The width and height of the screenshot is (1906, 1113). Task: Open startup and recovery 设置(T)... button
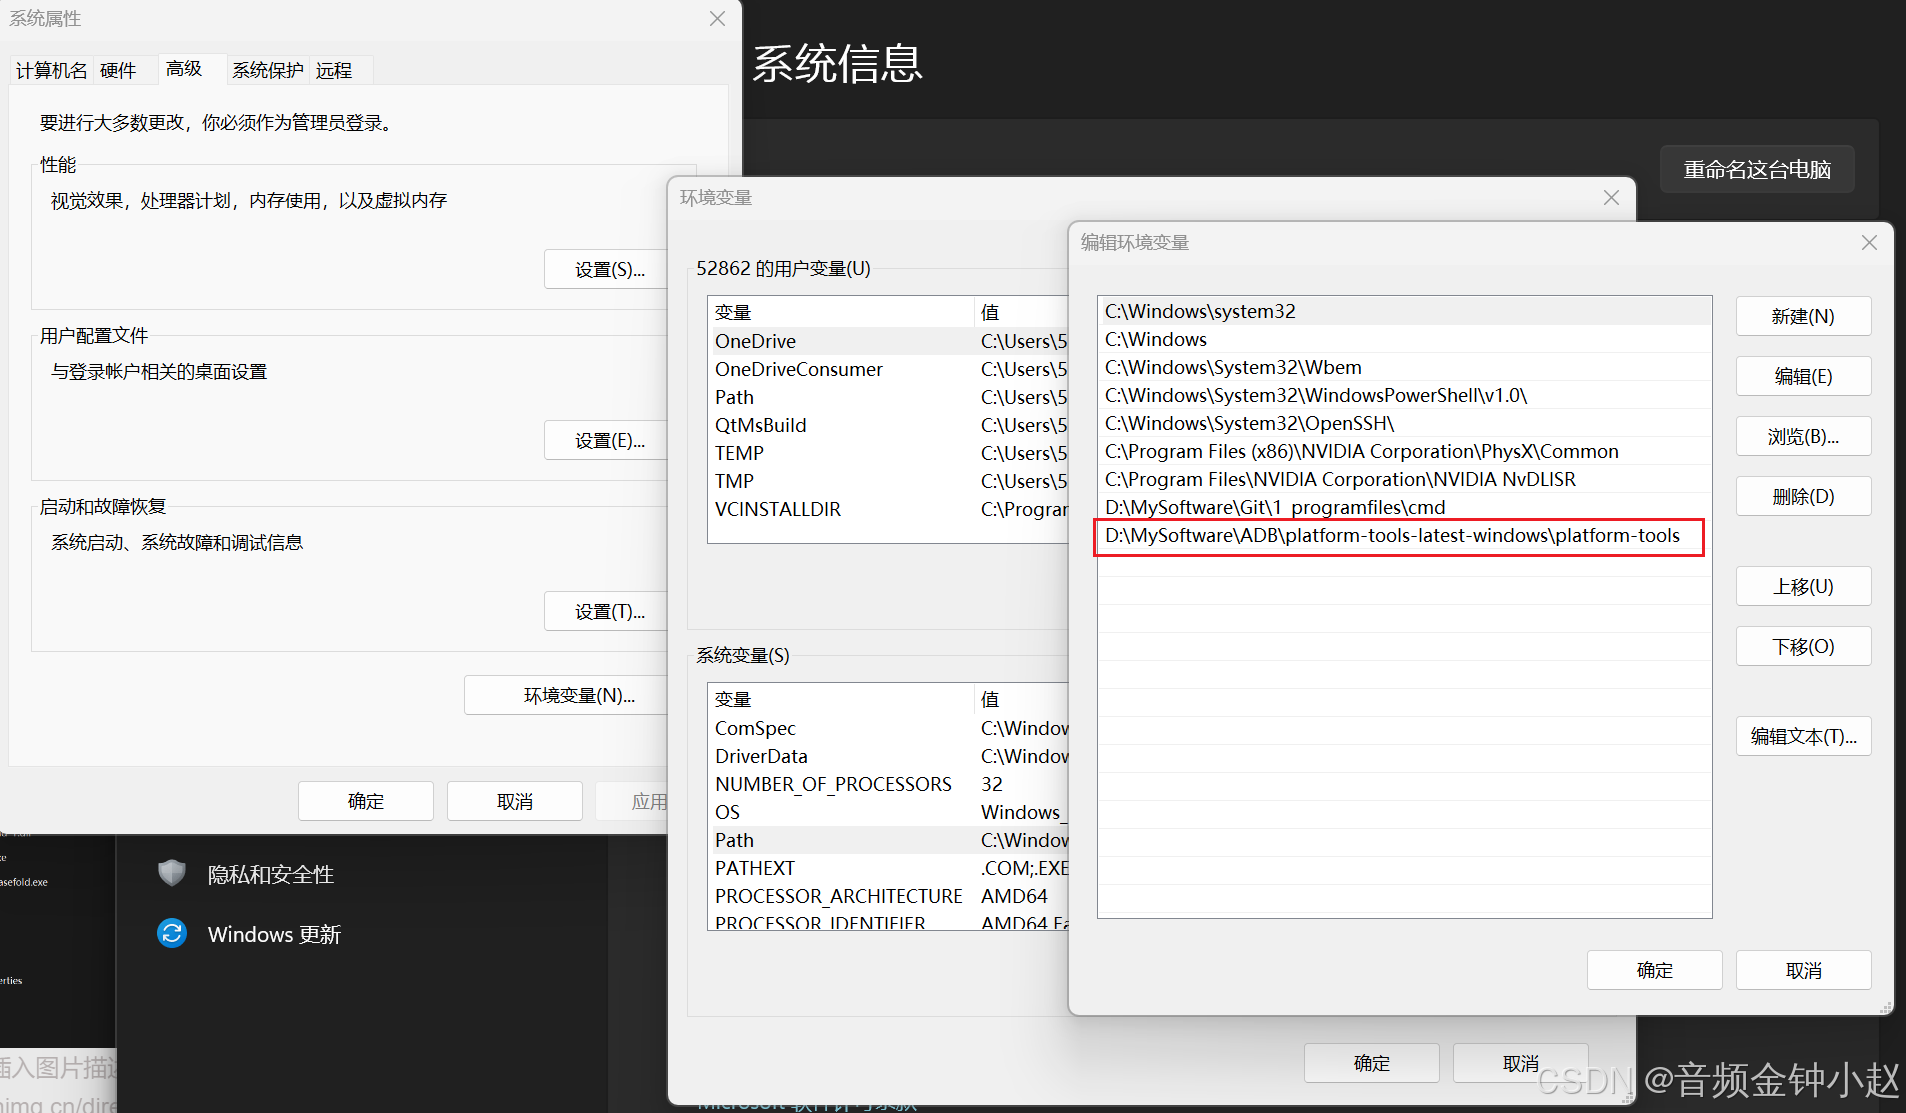[x=608, y=611]
